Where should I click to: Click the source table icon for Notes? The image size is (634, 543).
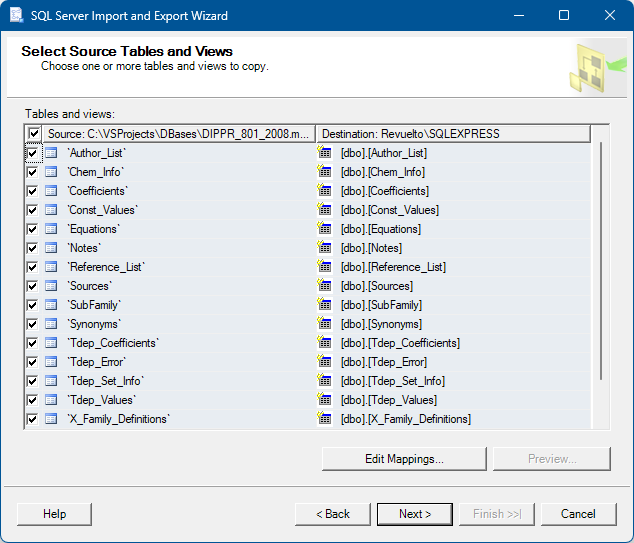[51, 248]
